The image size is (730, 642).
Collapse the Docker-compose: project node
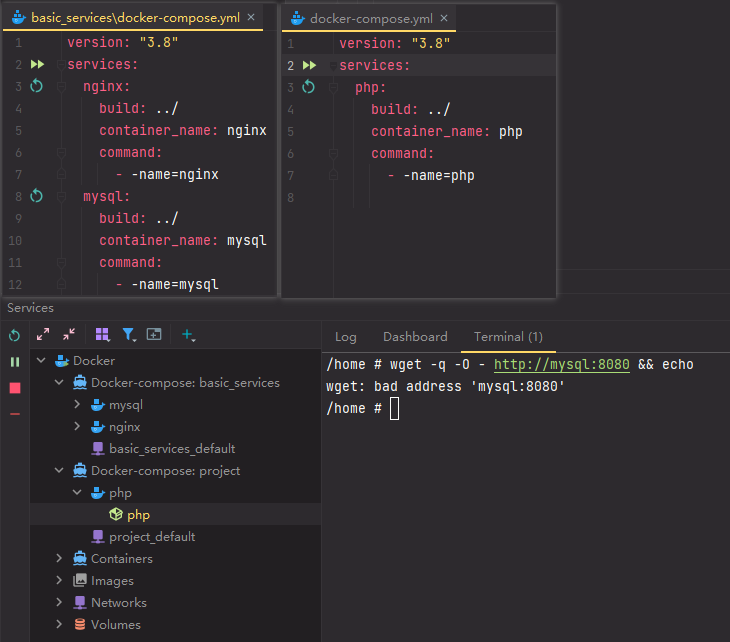[59, 471]
